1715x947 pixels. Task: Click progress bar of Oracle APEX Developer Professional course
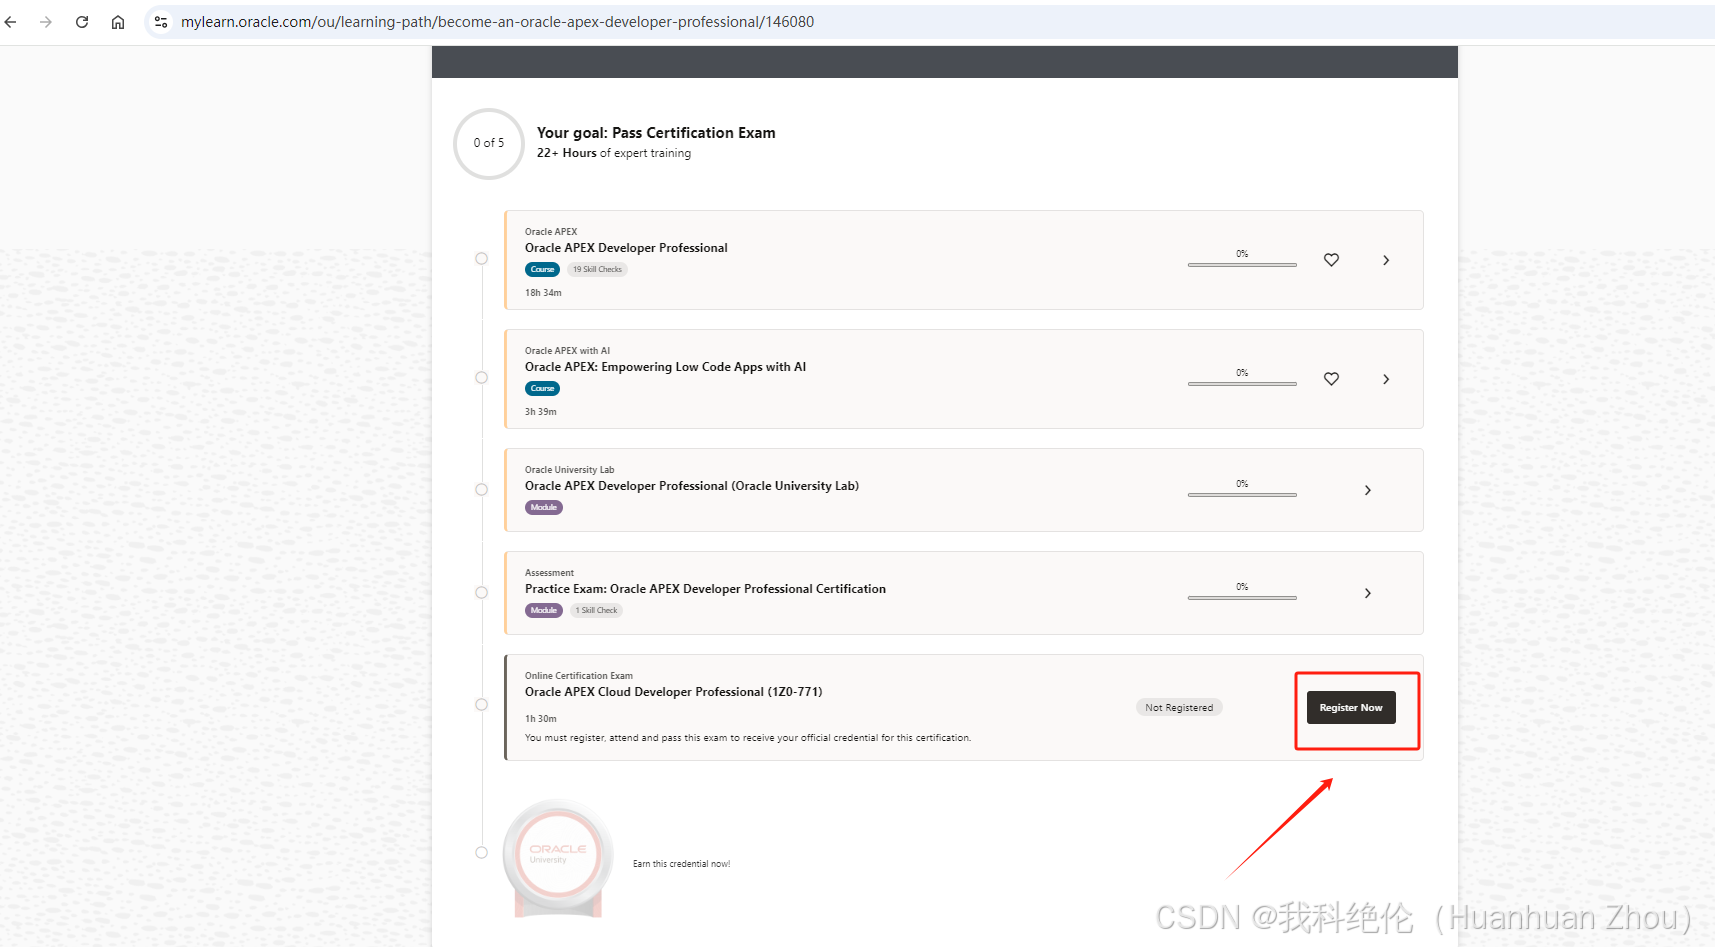point(1242,265)
